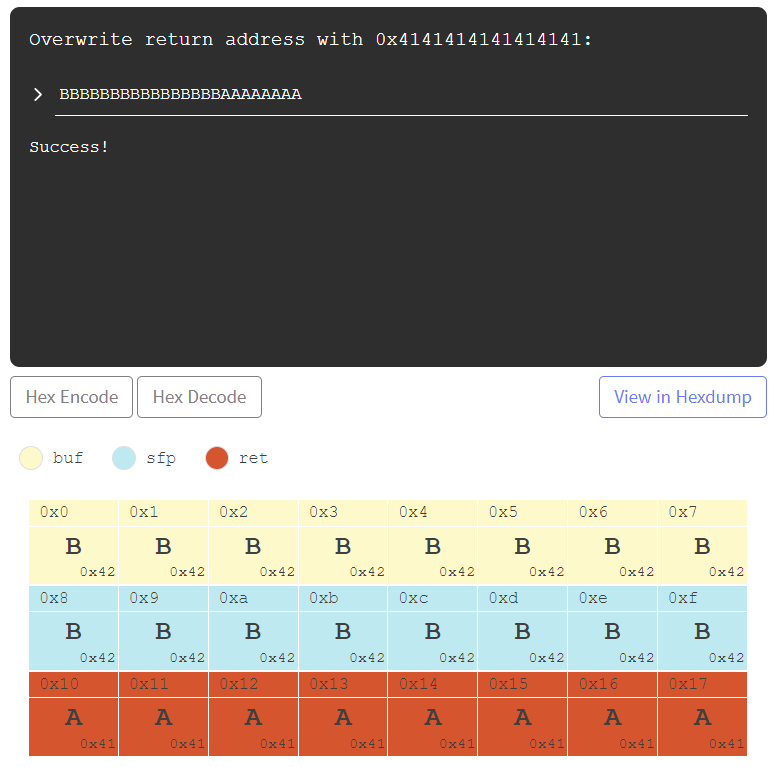Select the ret byte cell at offset 0x12
This screenshot has height=767, width=776.
coord(253,714)
